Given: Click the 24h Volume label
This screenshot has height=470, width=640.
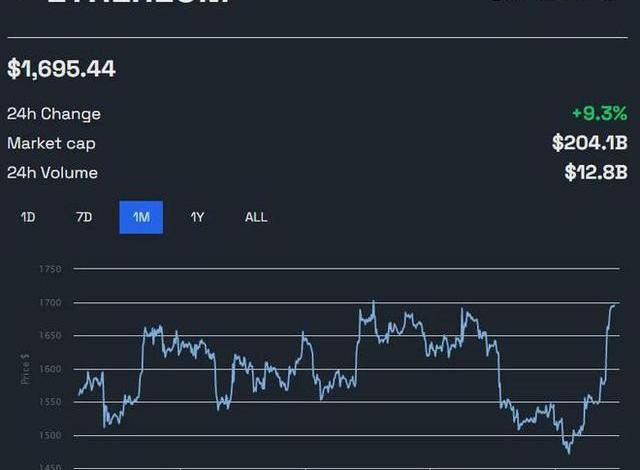Looking at the screenshot, I should (x=52, y=173).
